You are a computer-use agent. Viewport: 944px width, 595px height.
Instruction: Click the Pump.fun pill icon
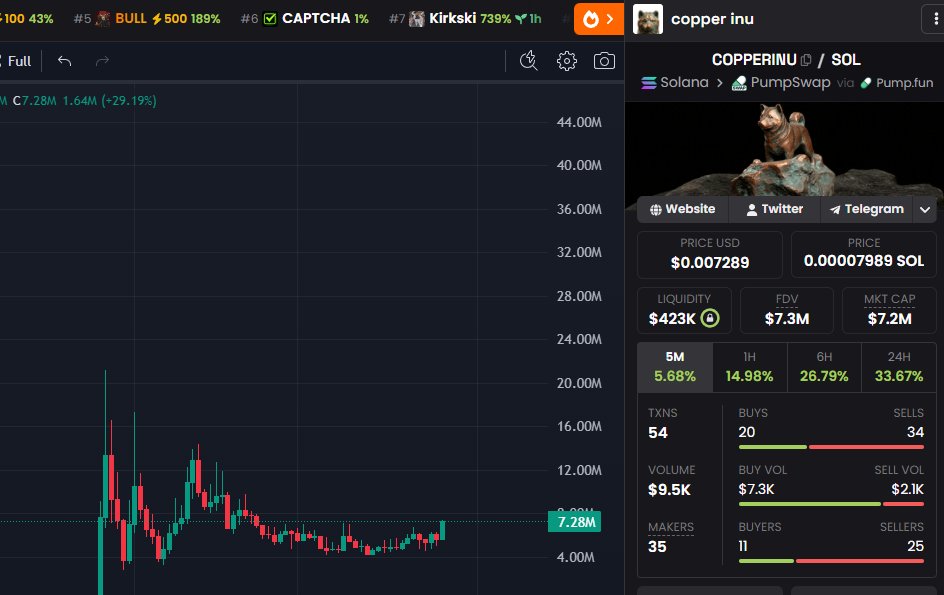[x=866, y=83]
